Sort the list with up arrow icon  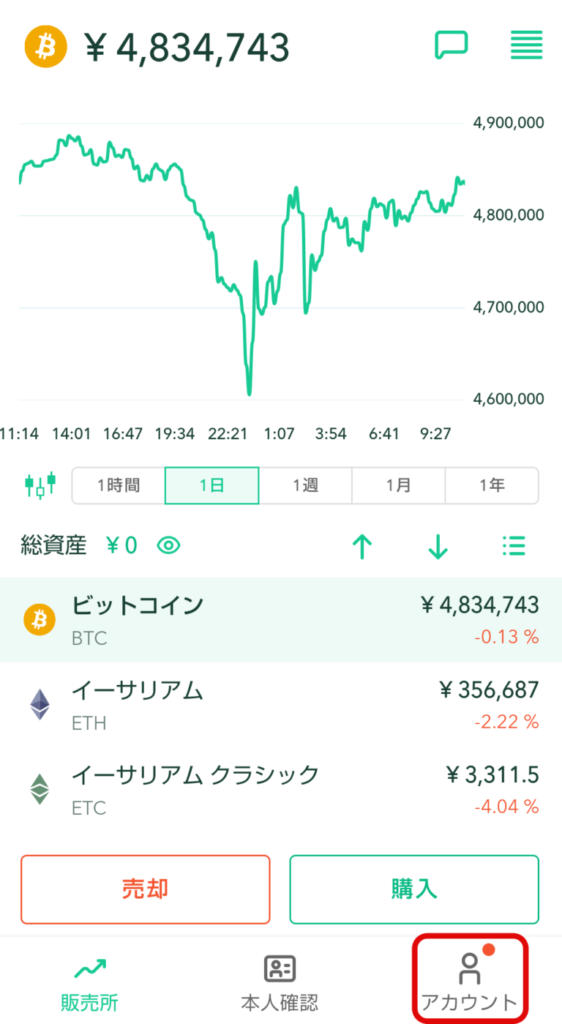(x=362, y=547)
